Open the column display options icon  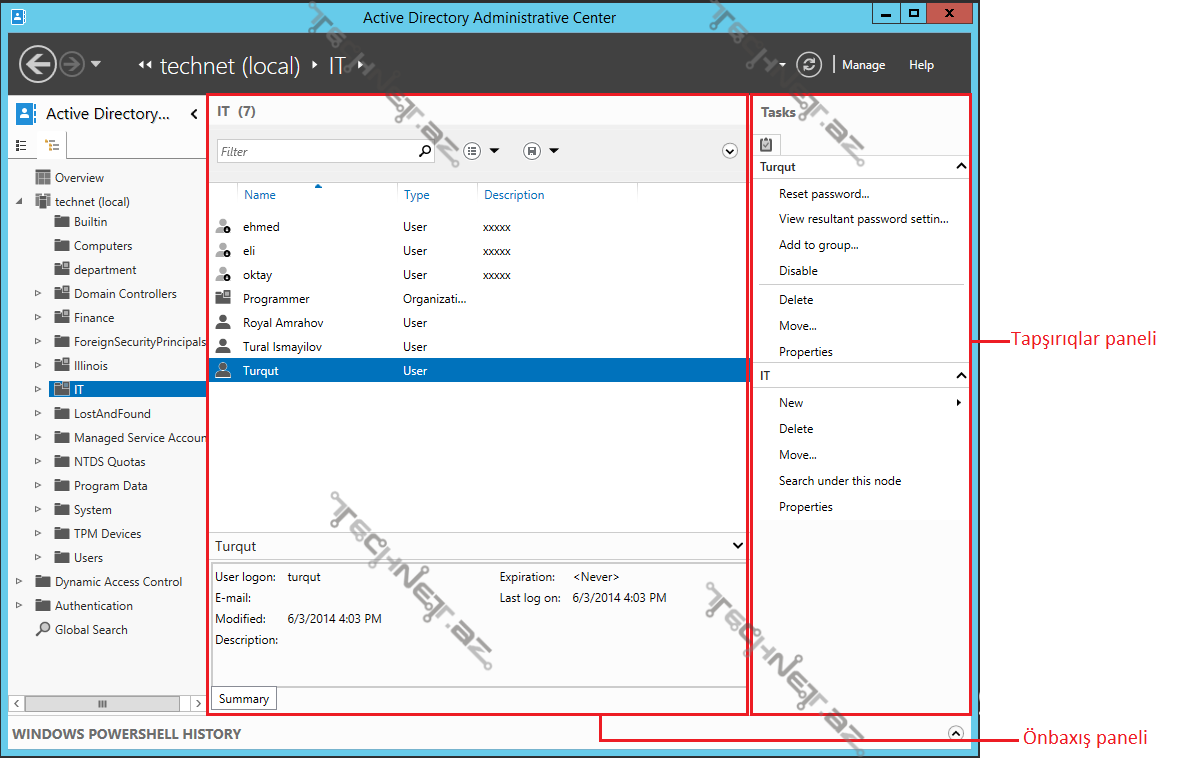(x=470, y=150)
